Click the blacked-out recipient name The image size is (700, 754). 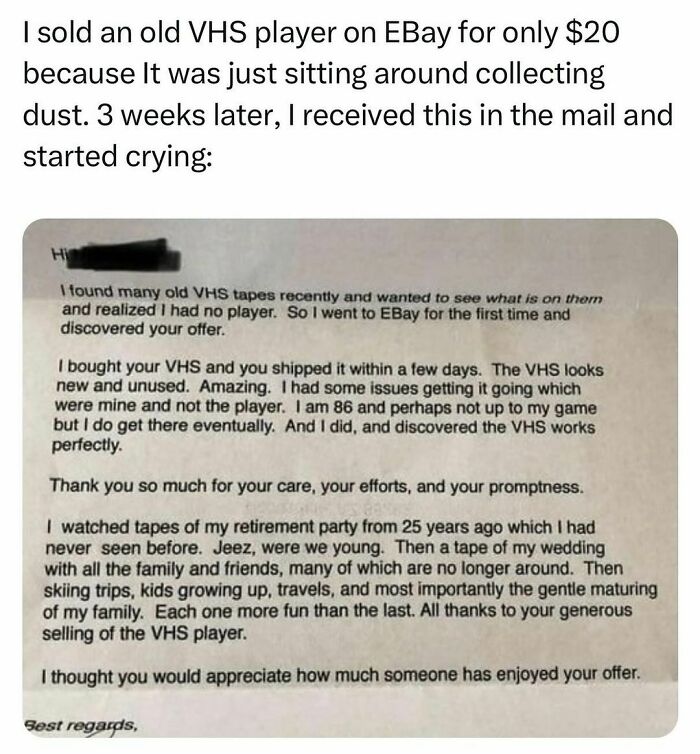point(124,255)
